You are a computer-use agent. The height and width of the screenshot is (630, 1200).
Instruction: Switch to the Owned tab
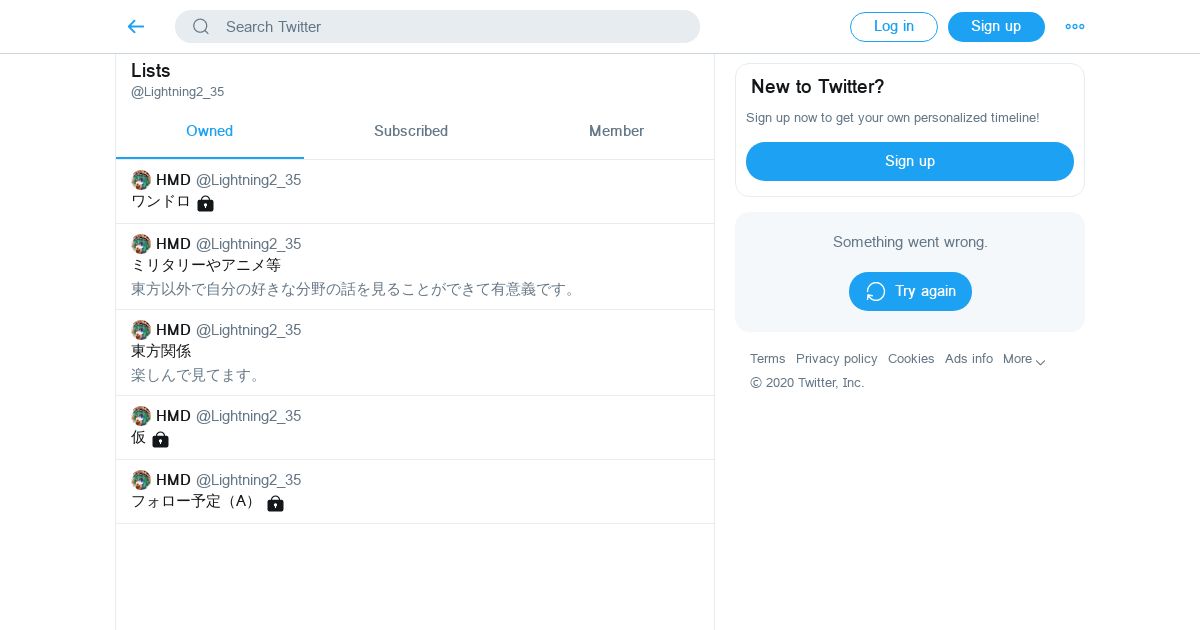tap(210, 132)
